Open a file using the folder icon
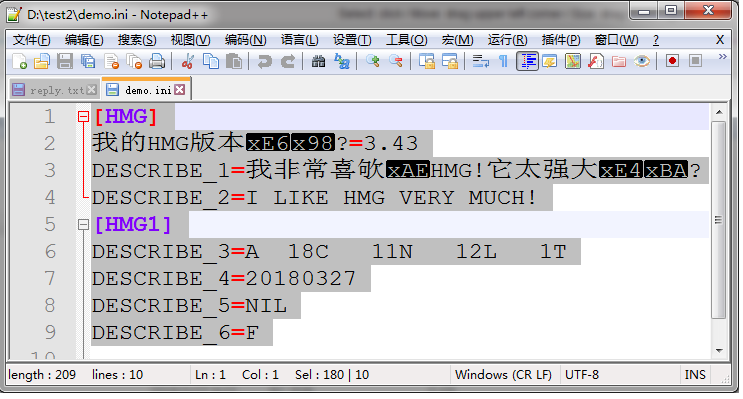 point(42,61)
